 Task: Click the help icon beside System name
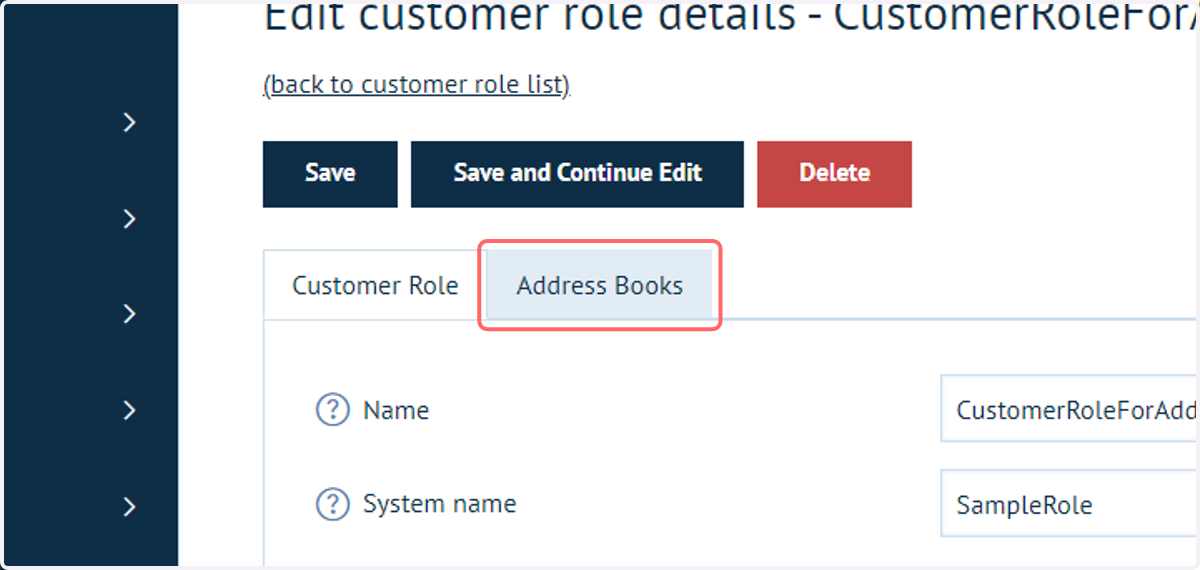[x=333, y=504]
